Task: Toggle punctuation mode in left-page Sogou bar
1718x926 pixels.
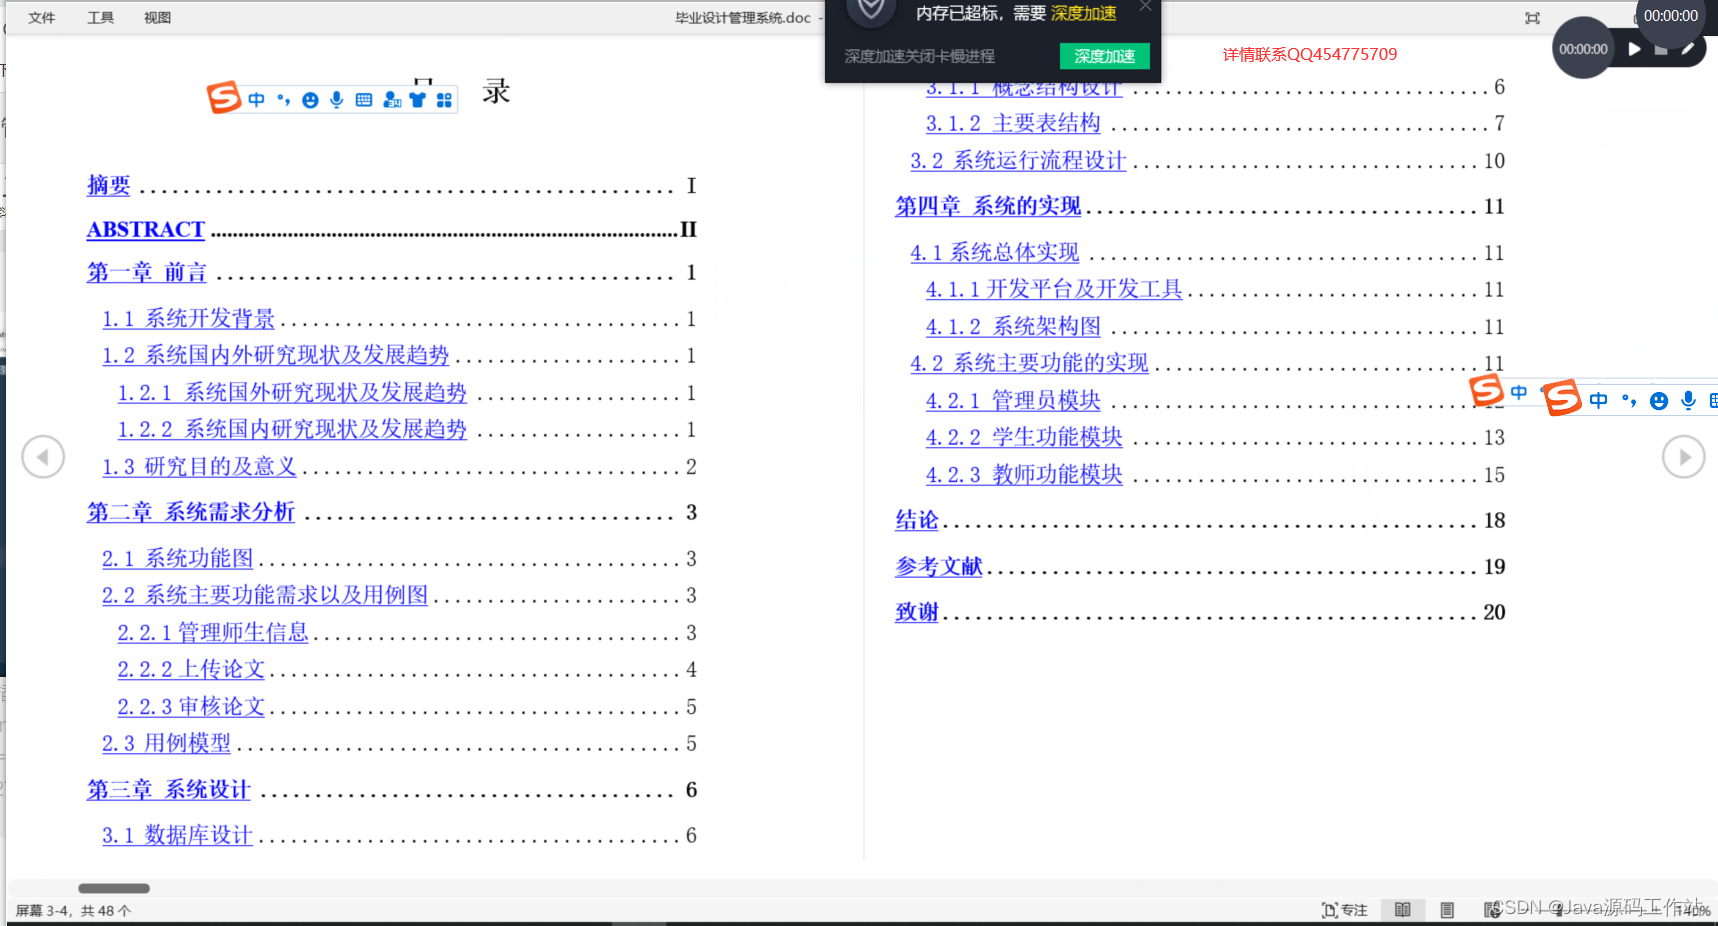Action: coord(284,100)
